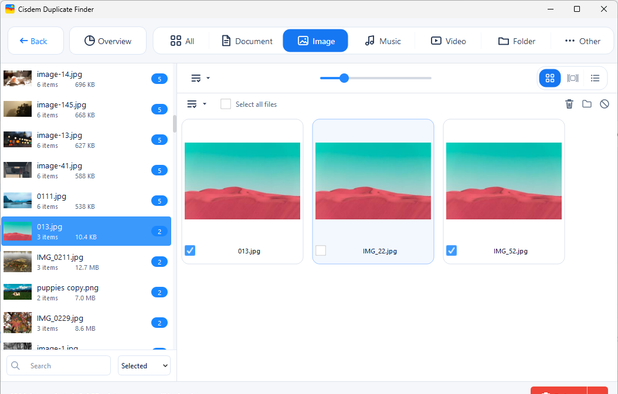Click the 013.jpg file name under thumbnail
Viewport: 618px width, 394px height.
point(249,251)
